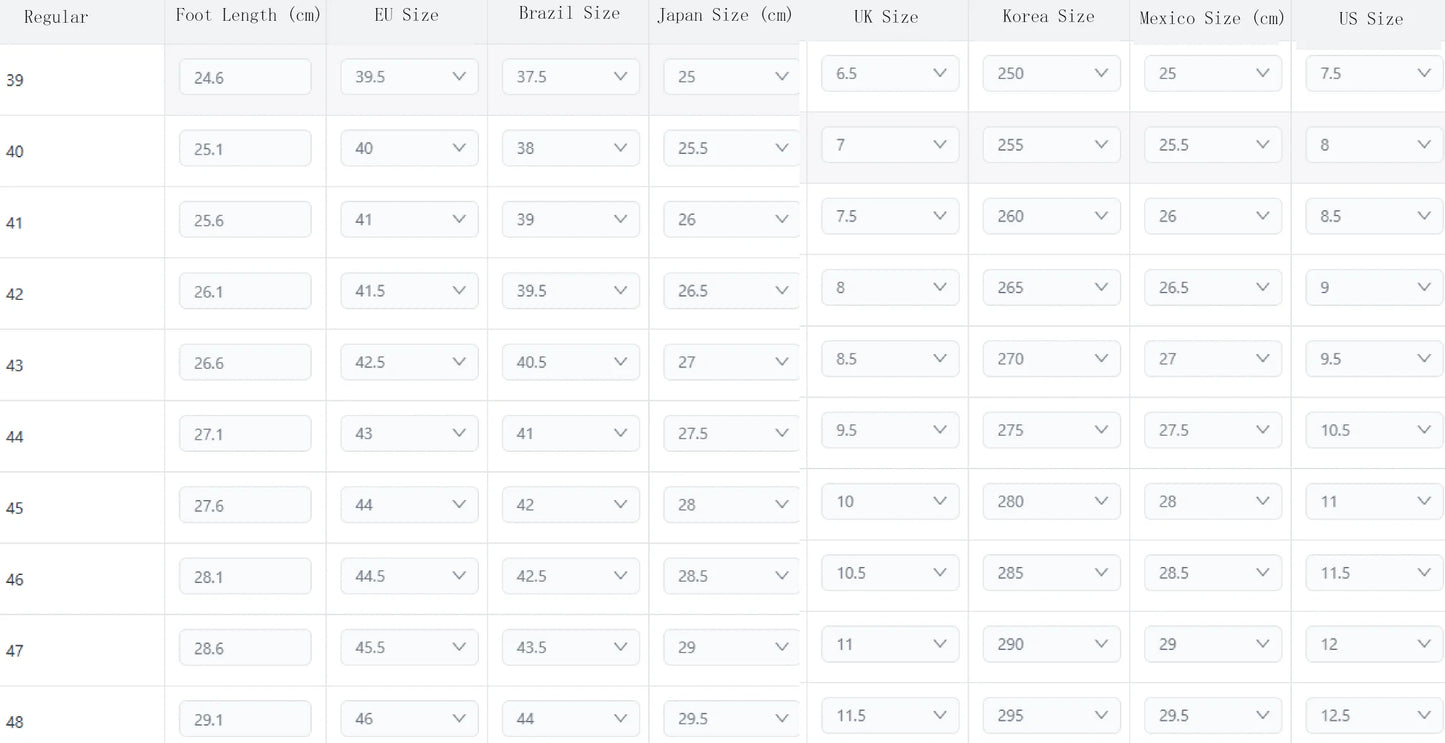Expand EU Size 46 dropdown
1445x743 pixels.
(x=409, y=719)
